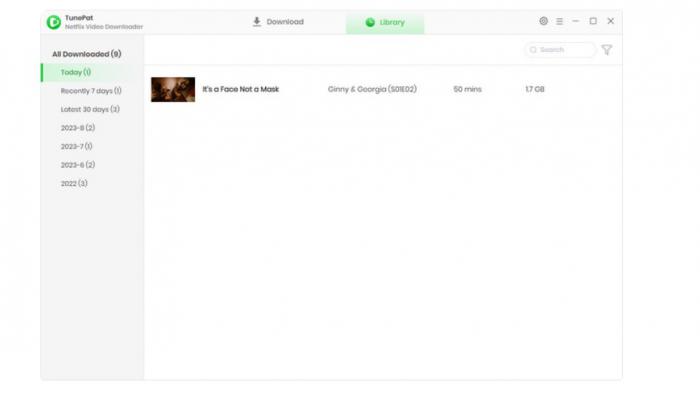The width and height of the screenshot is (700, 402).
Task: Select Recently 7 days (1) filter
Action: pos(91,91)
